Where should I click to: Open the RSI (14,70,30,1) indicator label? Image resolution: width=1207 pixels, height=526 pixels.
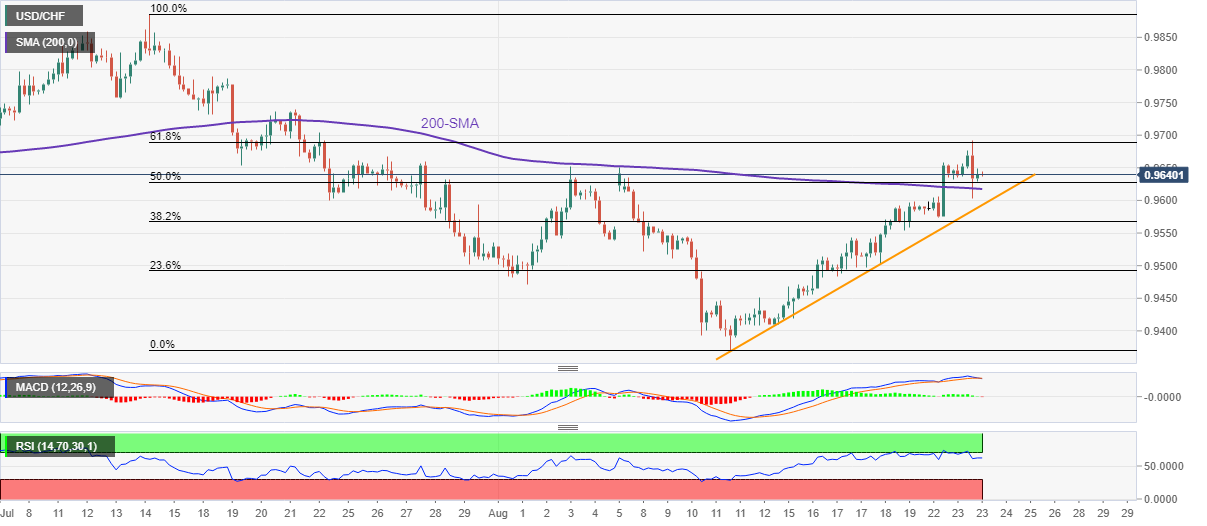tap(58, 445)
